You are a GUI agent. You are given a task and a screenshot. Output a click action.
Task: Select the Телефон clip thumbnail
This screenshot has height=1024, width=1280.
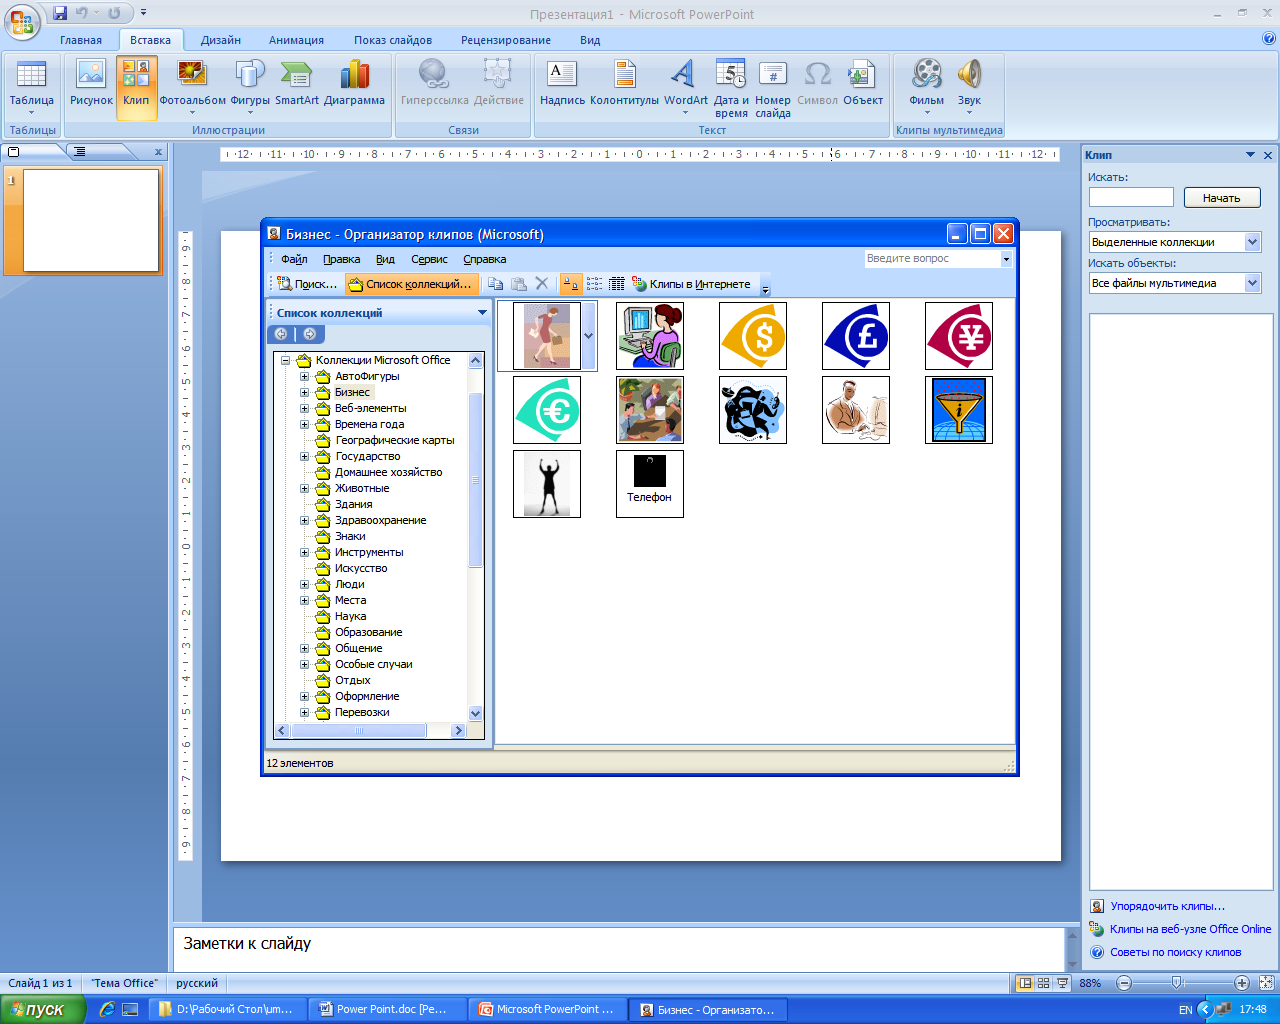pyautogui.click(x=650, y=484)
